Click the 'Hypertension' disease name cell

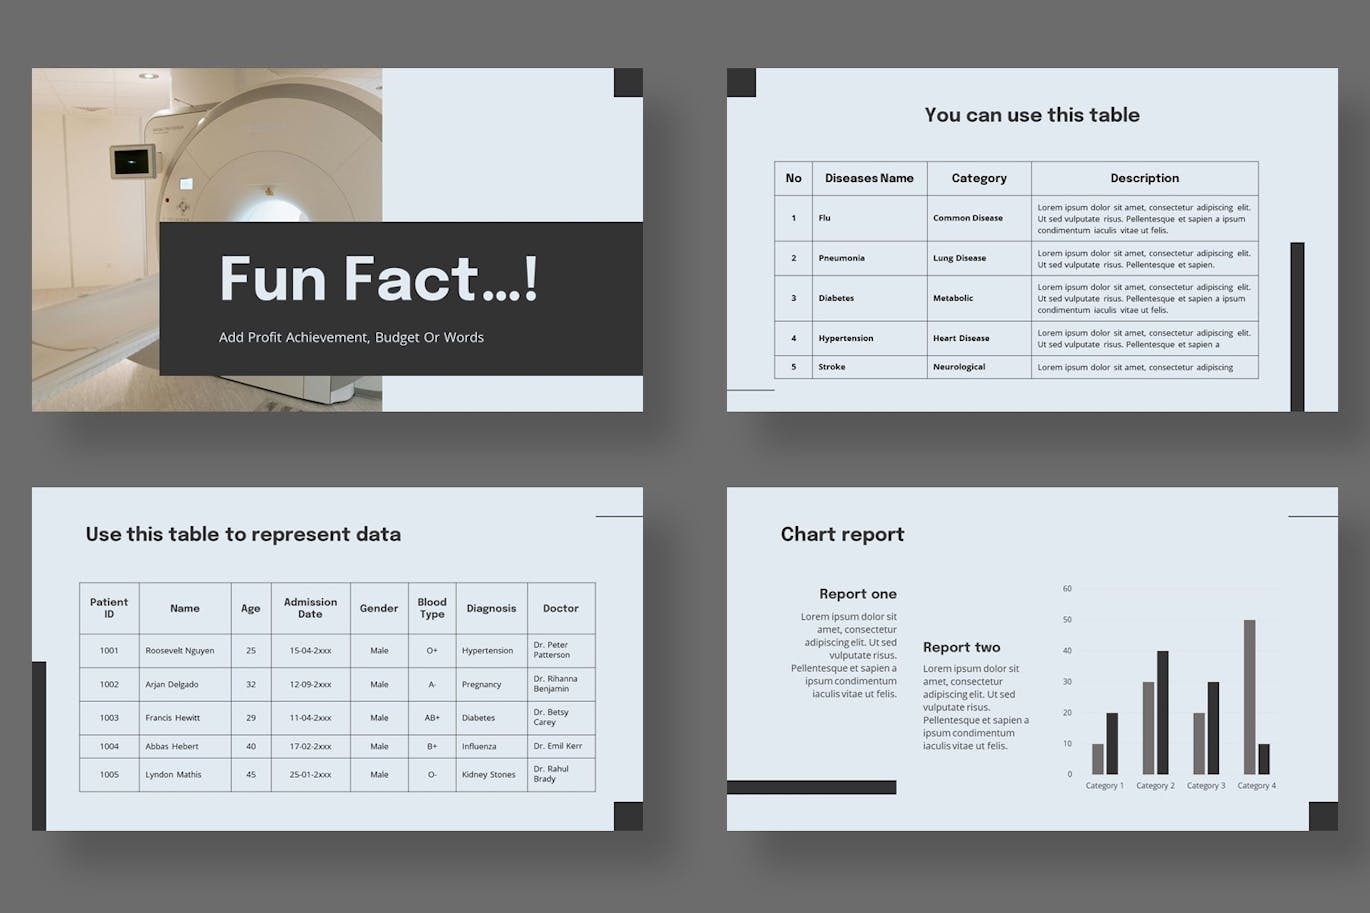click(x=869, y=338)
